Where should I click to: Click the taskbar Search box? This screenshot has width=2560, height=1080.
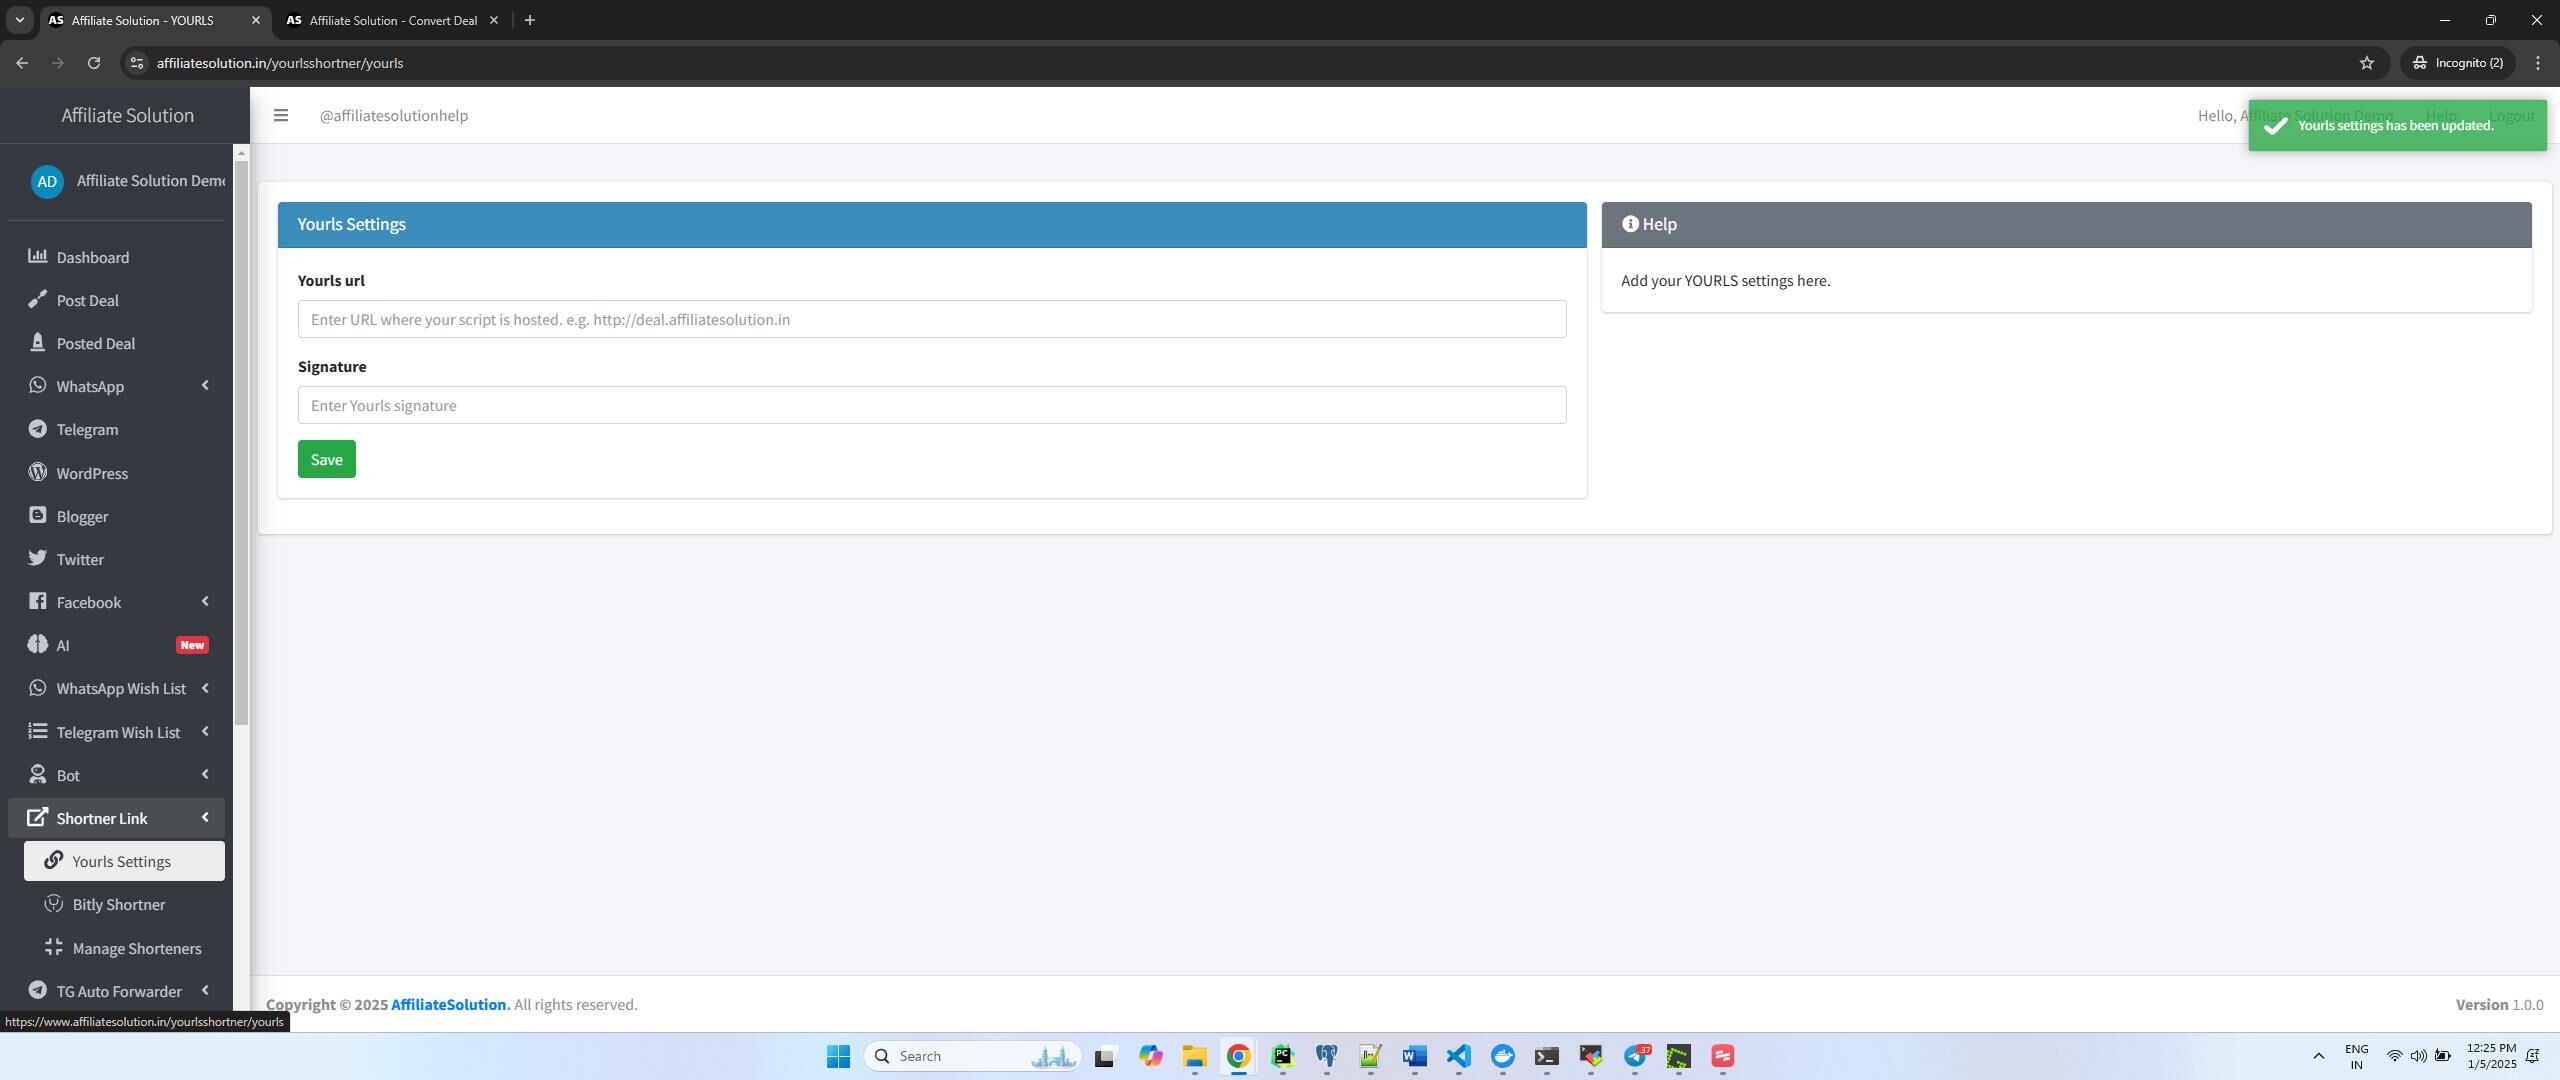tap(972, 1056)
